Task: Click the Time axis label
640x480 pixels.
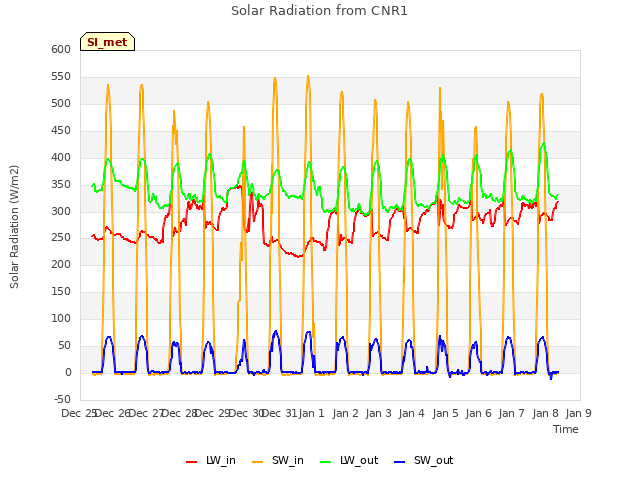Action: [565, 429]
